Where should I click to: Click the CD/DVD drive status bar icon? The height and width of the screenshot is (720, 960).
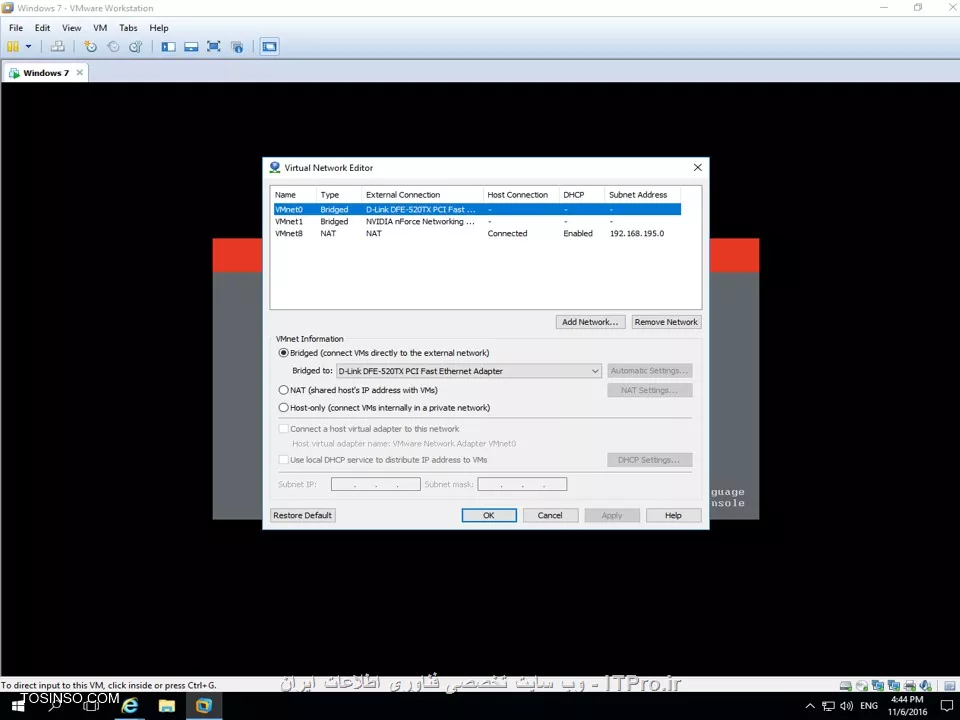point(861,686)
